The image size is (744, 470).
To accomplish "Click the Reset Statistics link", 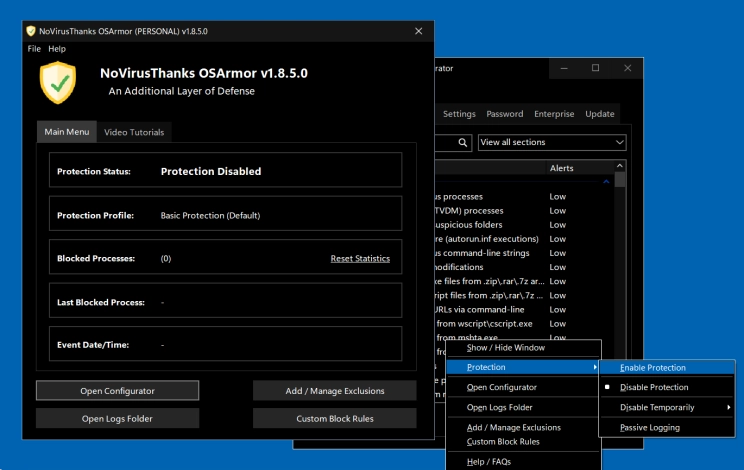I will (x=360, y=258).
